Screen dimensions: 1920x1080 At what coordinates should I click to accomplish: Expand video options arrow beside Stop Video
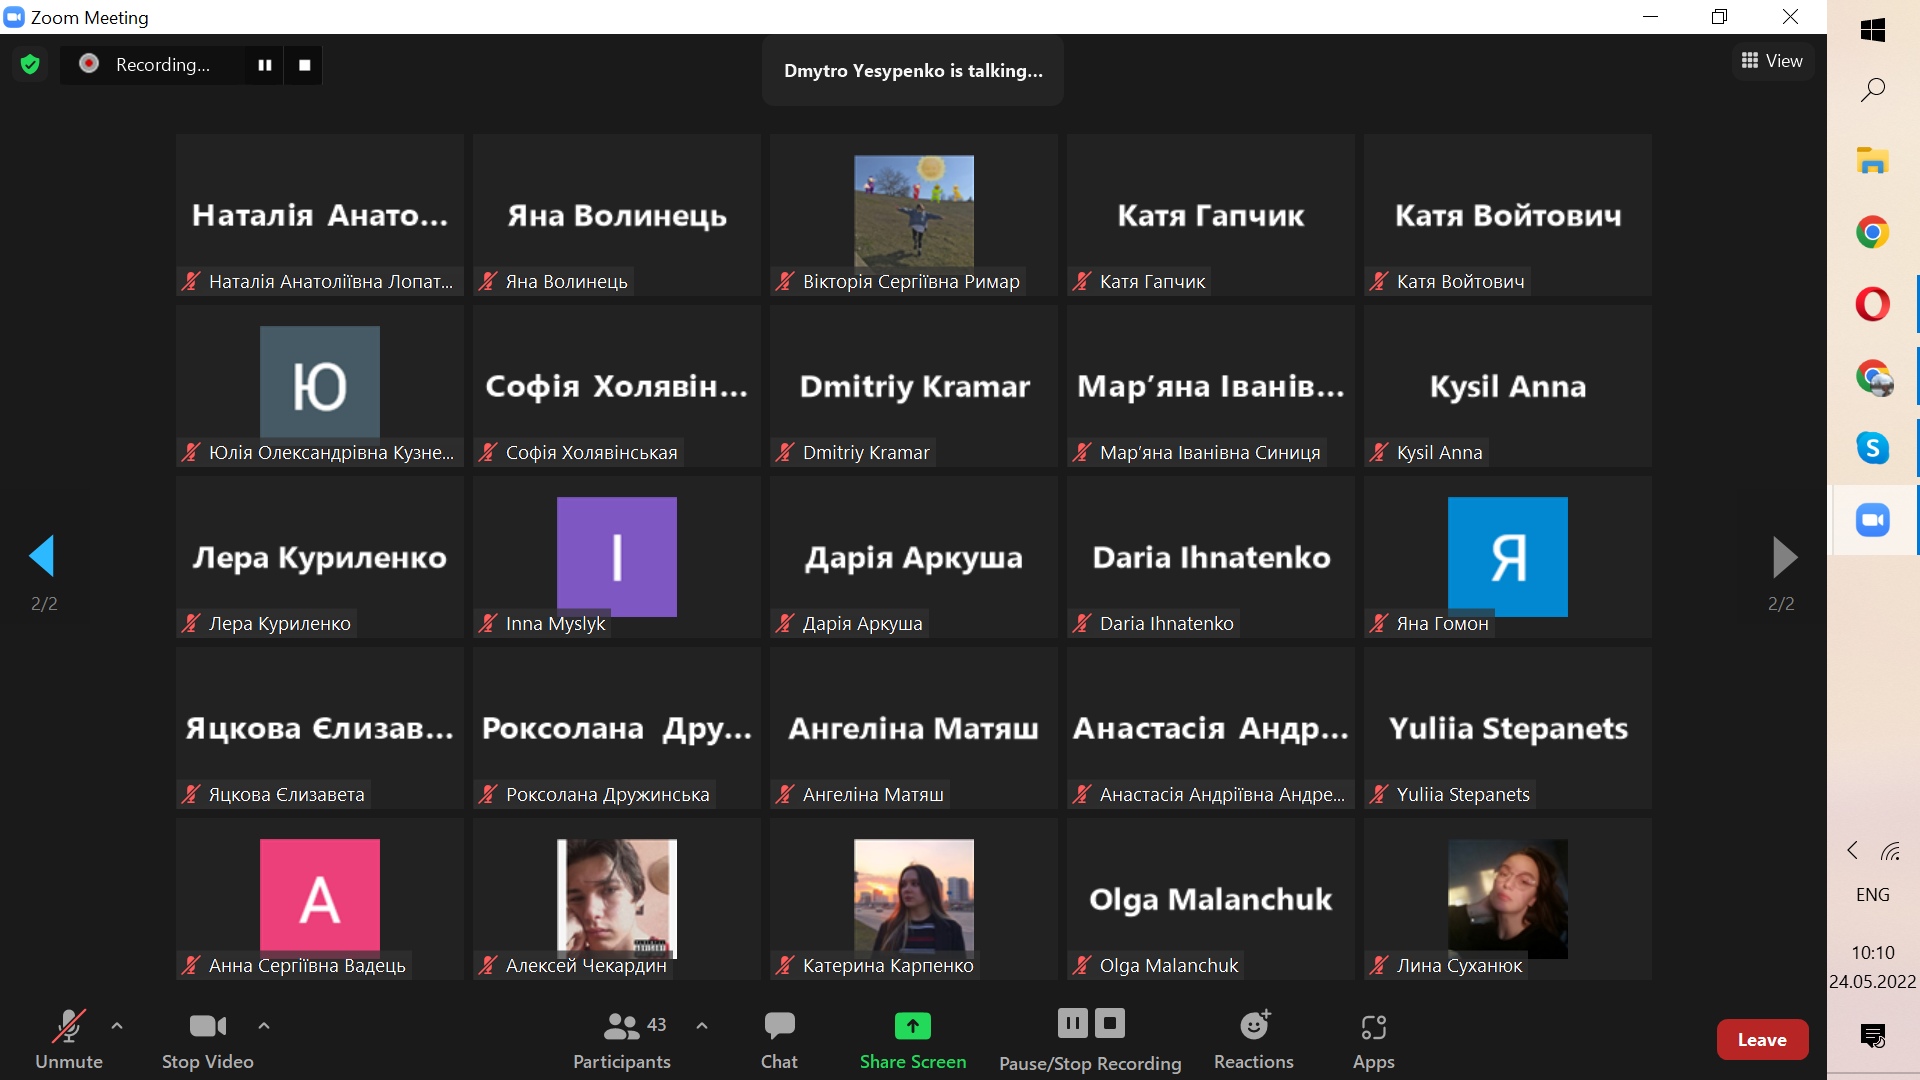(264, 1026)
